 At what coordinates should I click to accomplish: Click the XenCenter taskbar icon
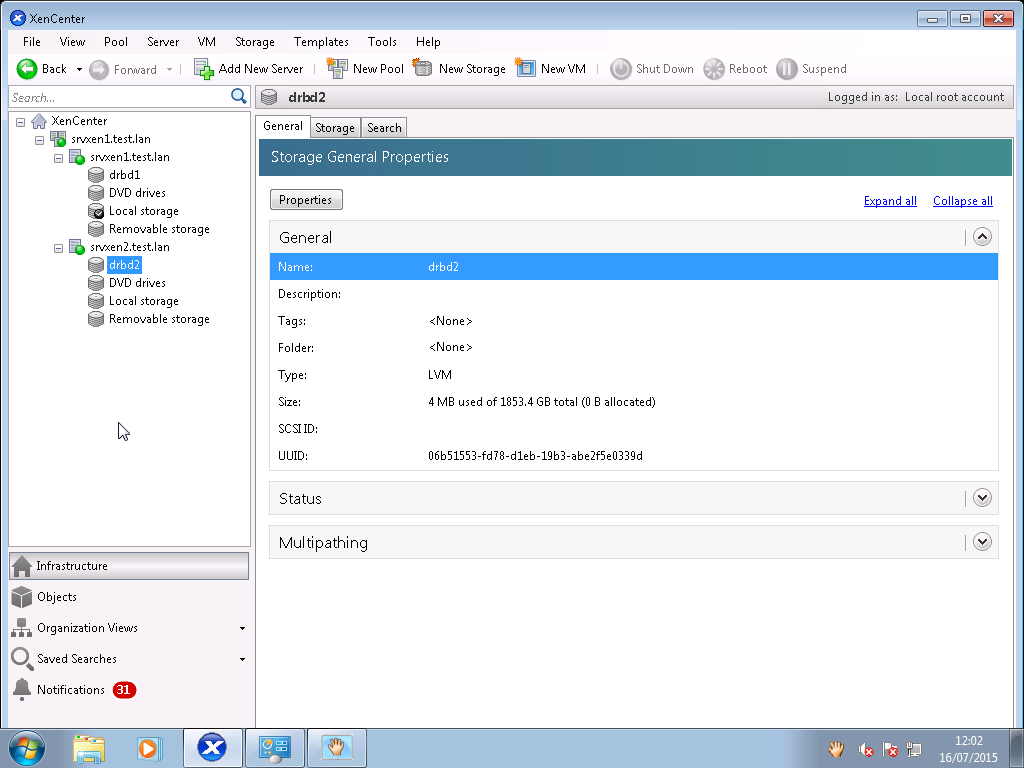[212, 748]
